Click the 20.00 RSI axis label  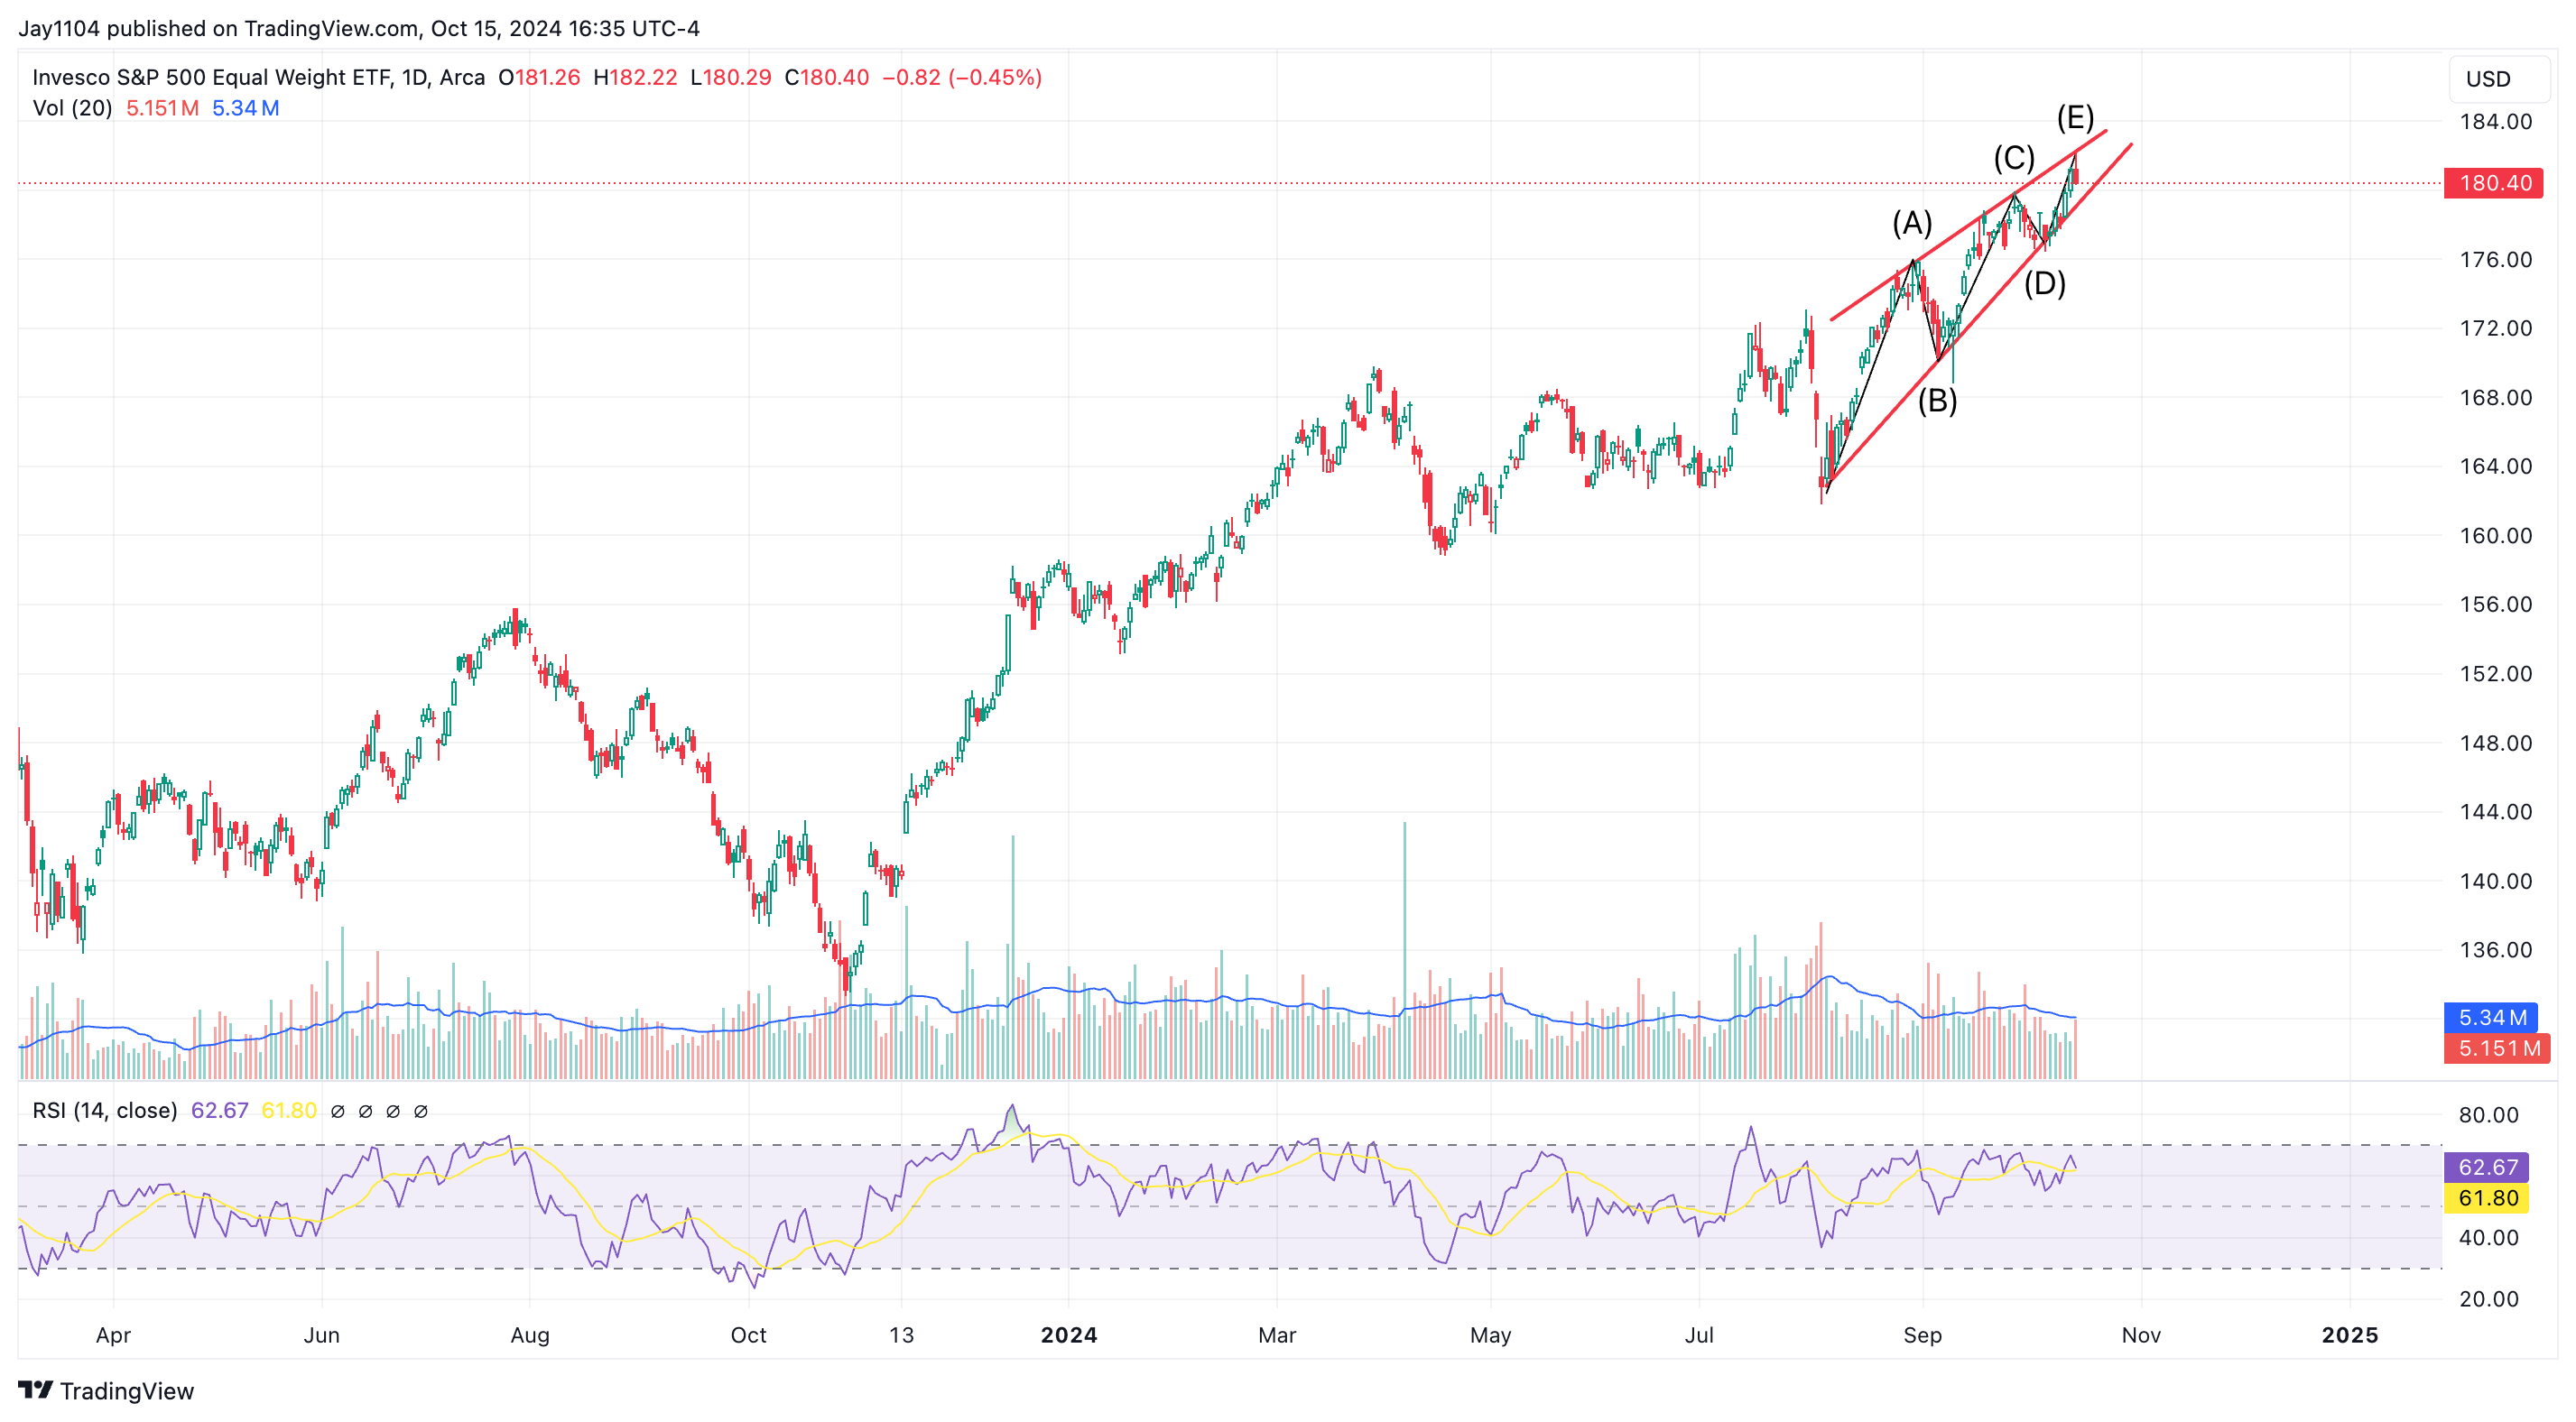click(x=2489, y=1299)
